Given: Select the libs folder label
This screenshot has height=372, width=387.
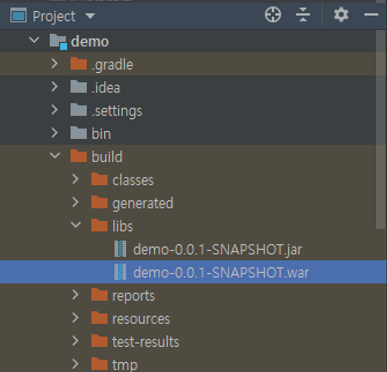Looking at the screenshot, I should (x=122, y=226).
